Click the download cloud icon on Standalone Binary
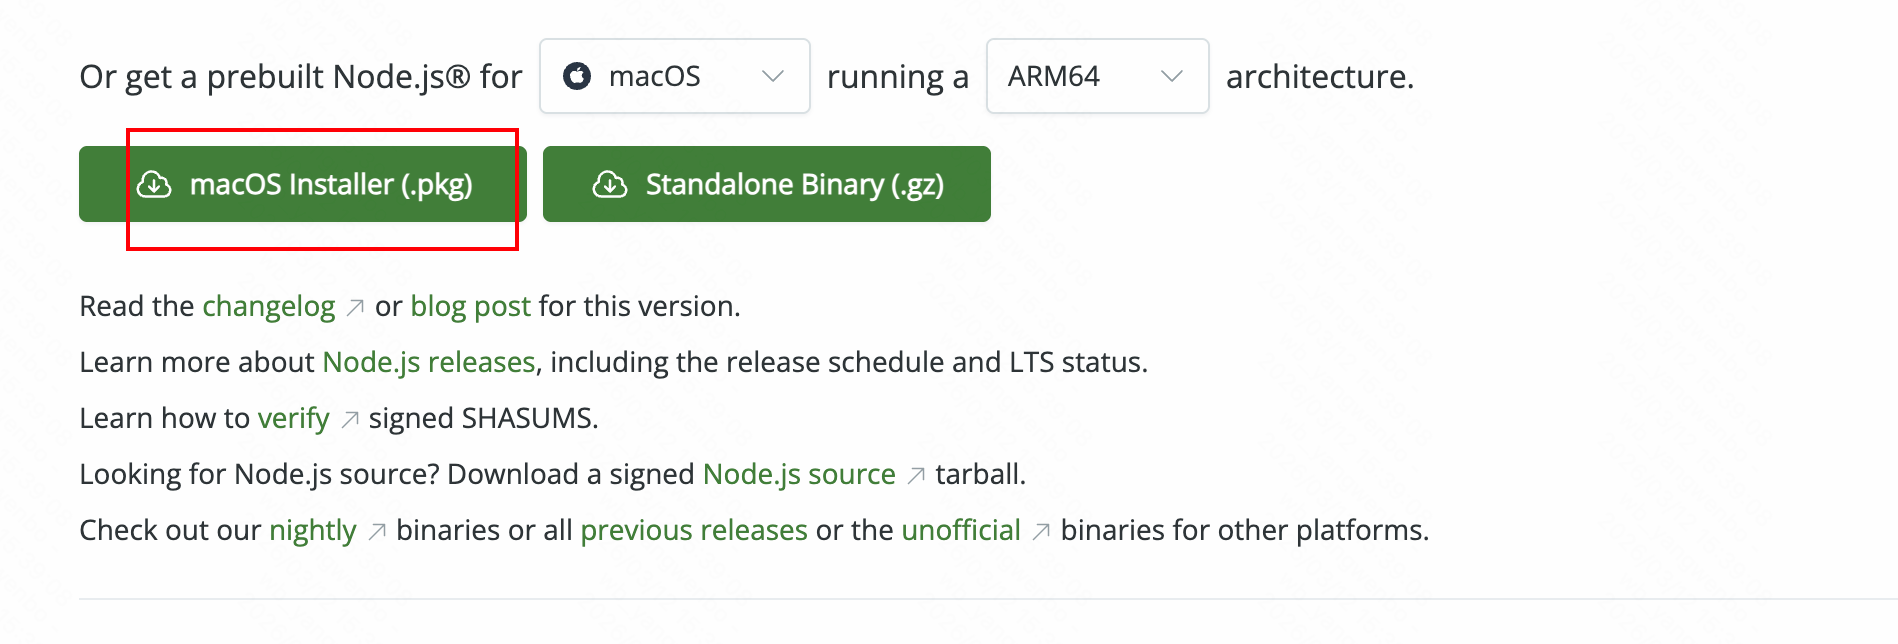The image size is (1898, 644). [610, 184]
